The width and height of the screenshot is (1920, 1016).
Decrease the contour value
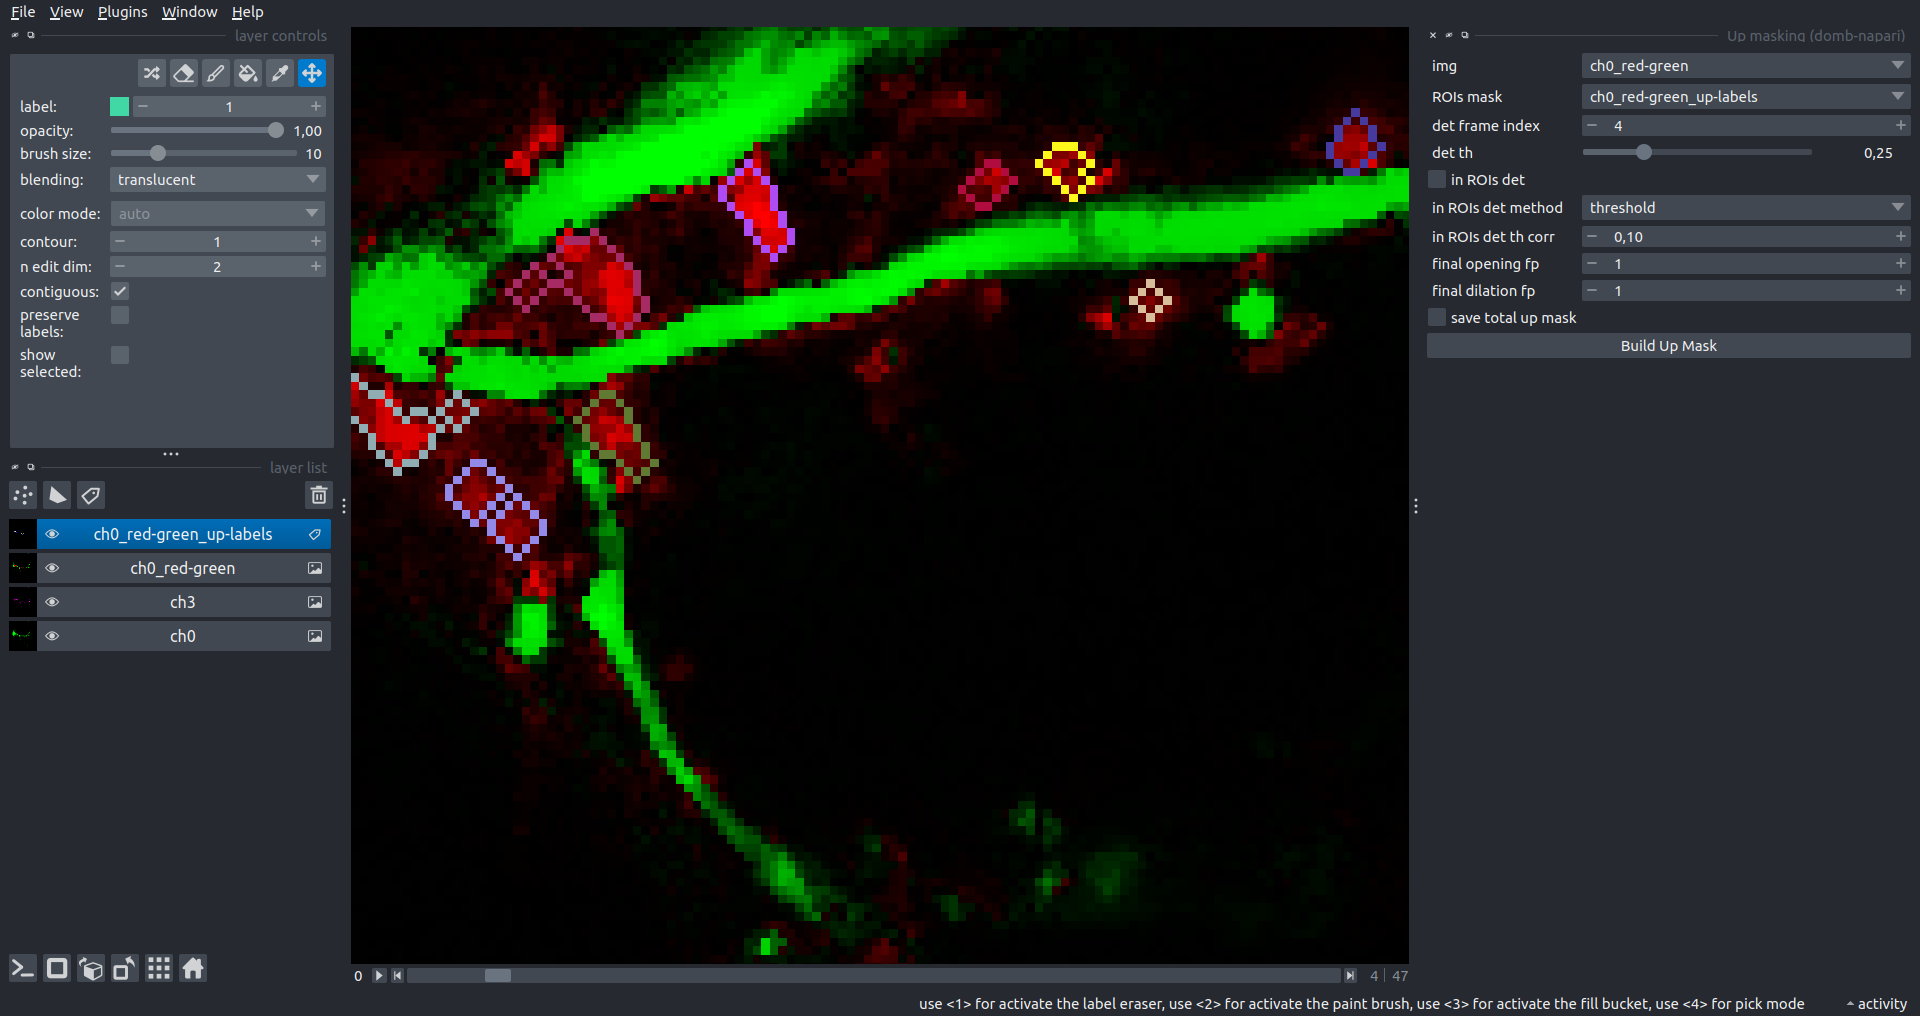point(120,241)
